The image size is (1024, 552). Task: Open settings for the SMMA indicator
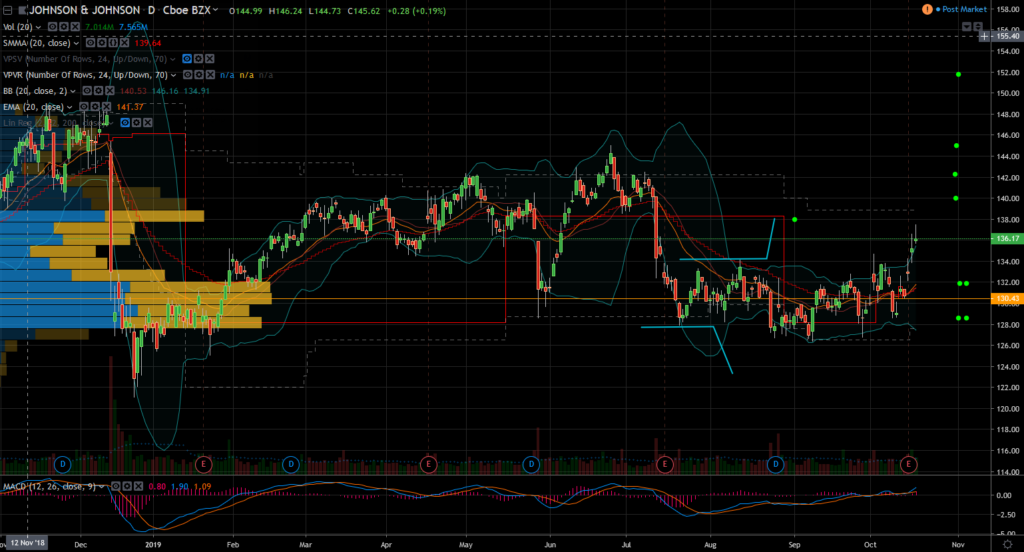pyautogui.click(x=102, y=42)
